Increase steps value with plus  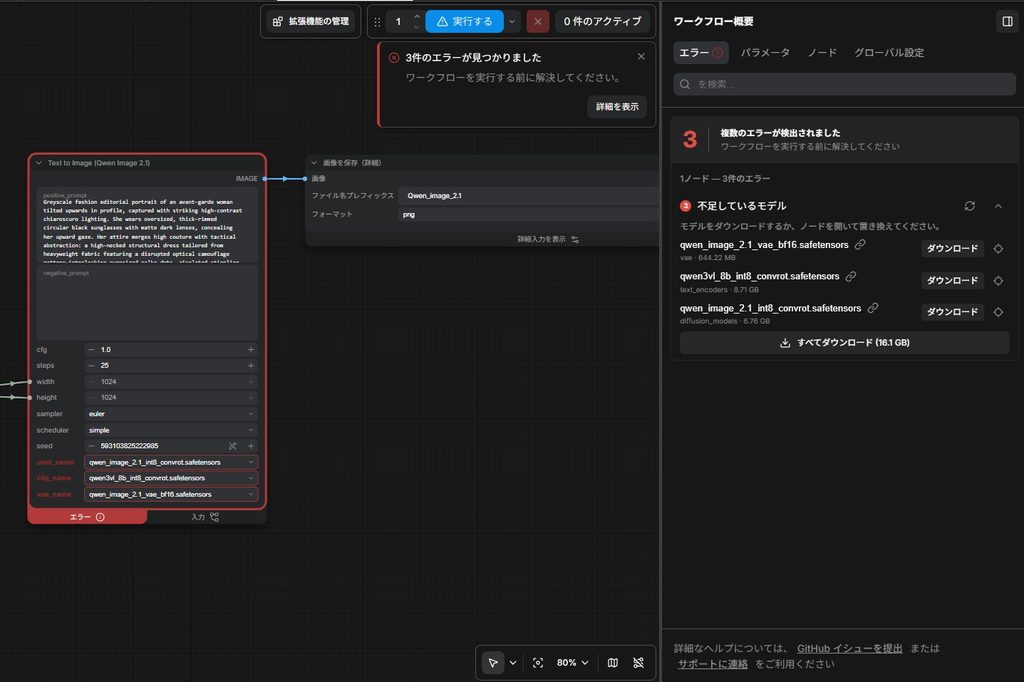click(x=251, y=365)
